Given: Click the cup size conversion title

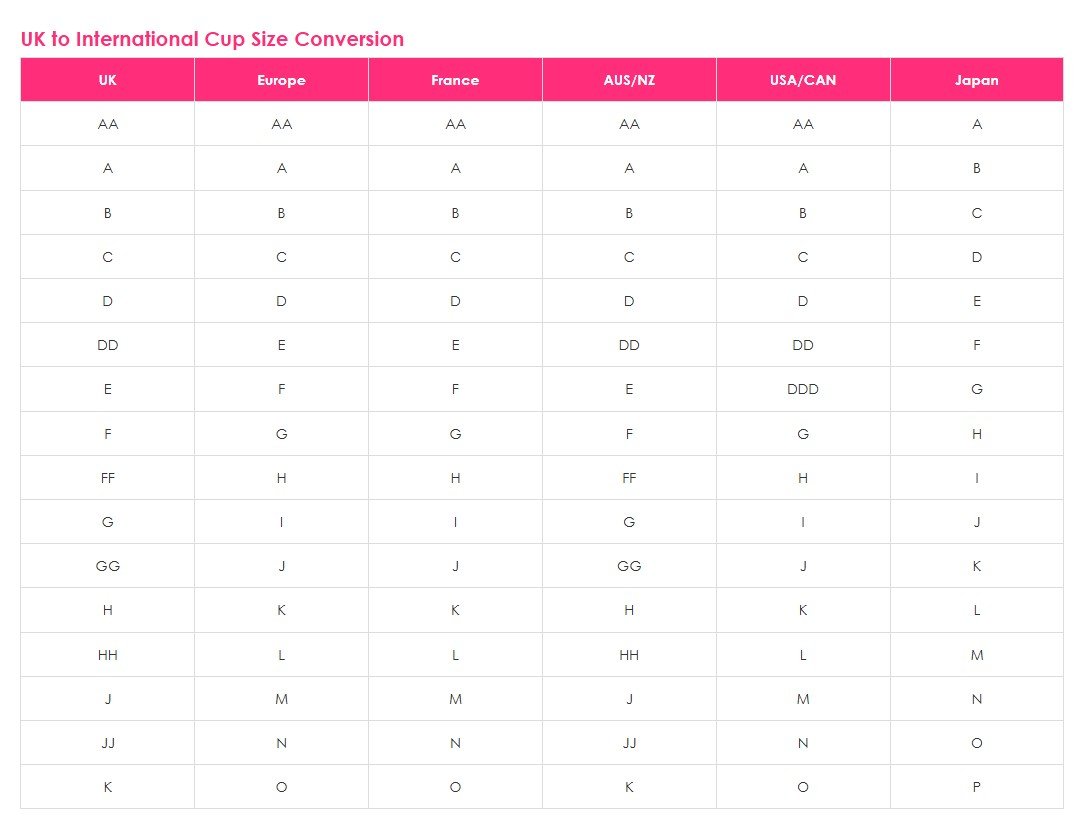Looking at the screenshot, I should (x=212, y=39).
